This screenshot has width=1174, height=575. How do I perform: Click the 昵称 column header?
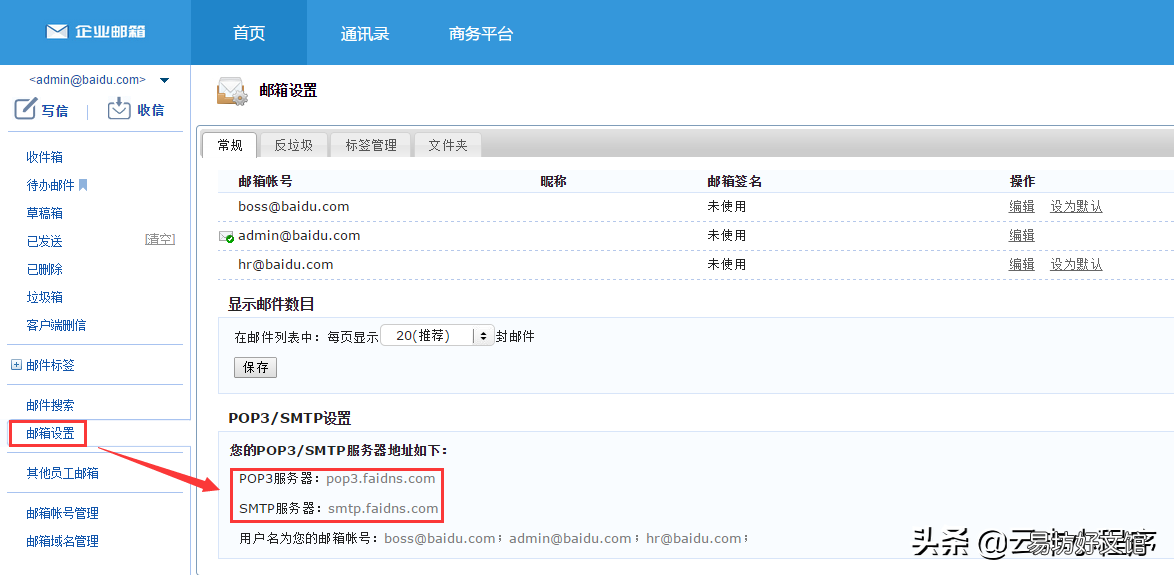click(x=553, y=181)
